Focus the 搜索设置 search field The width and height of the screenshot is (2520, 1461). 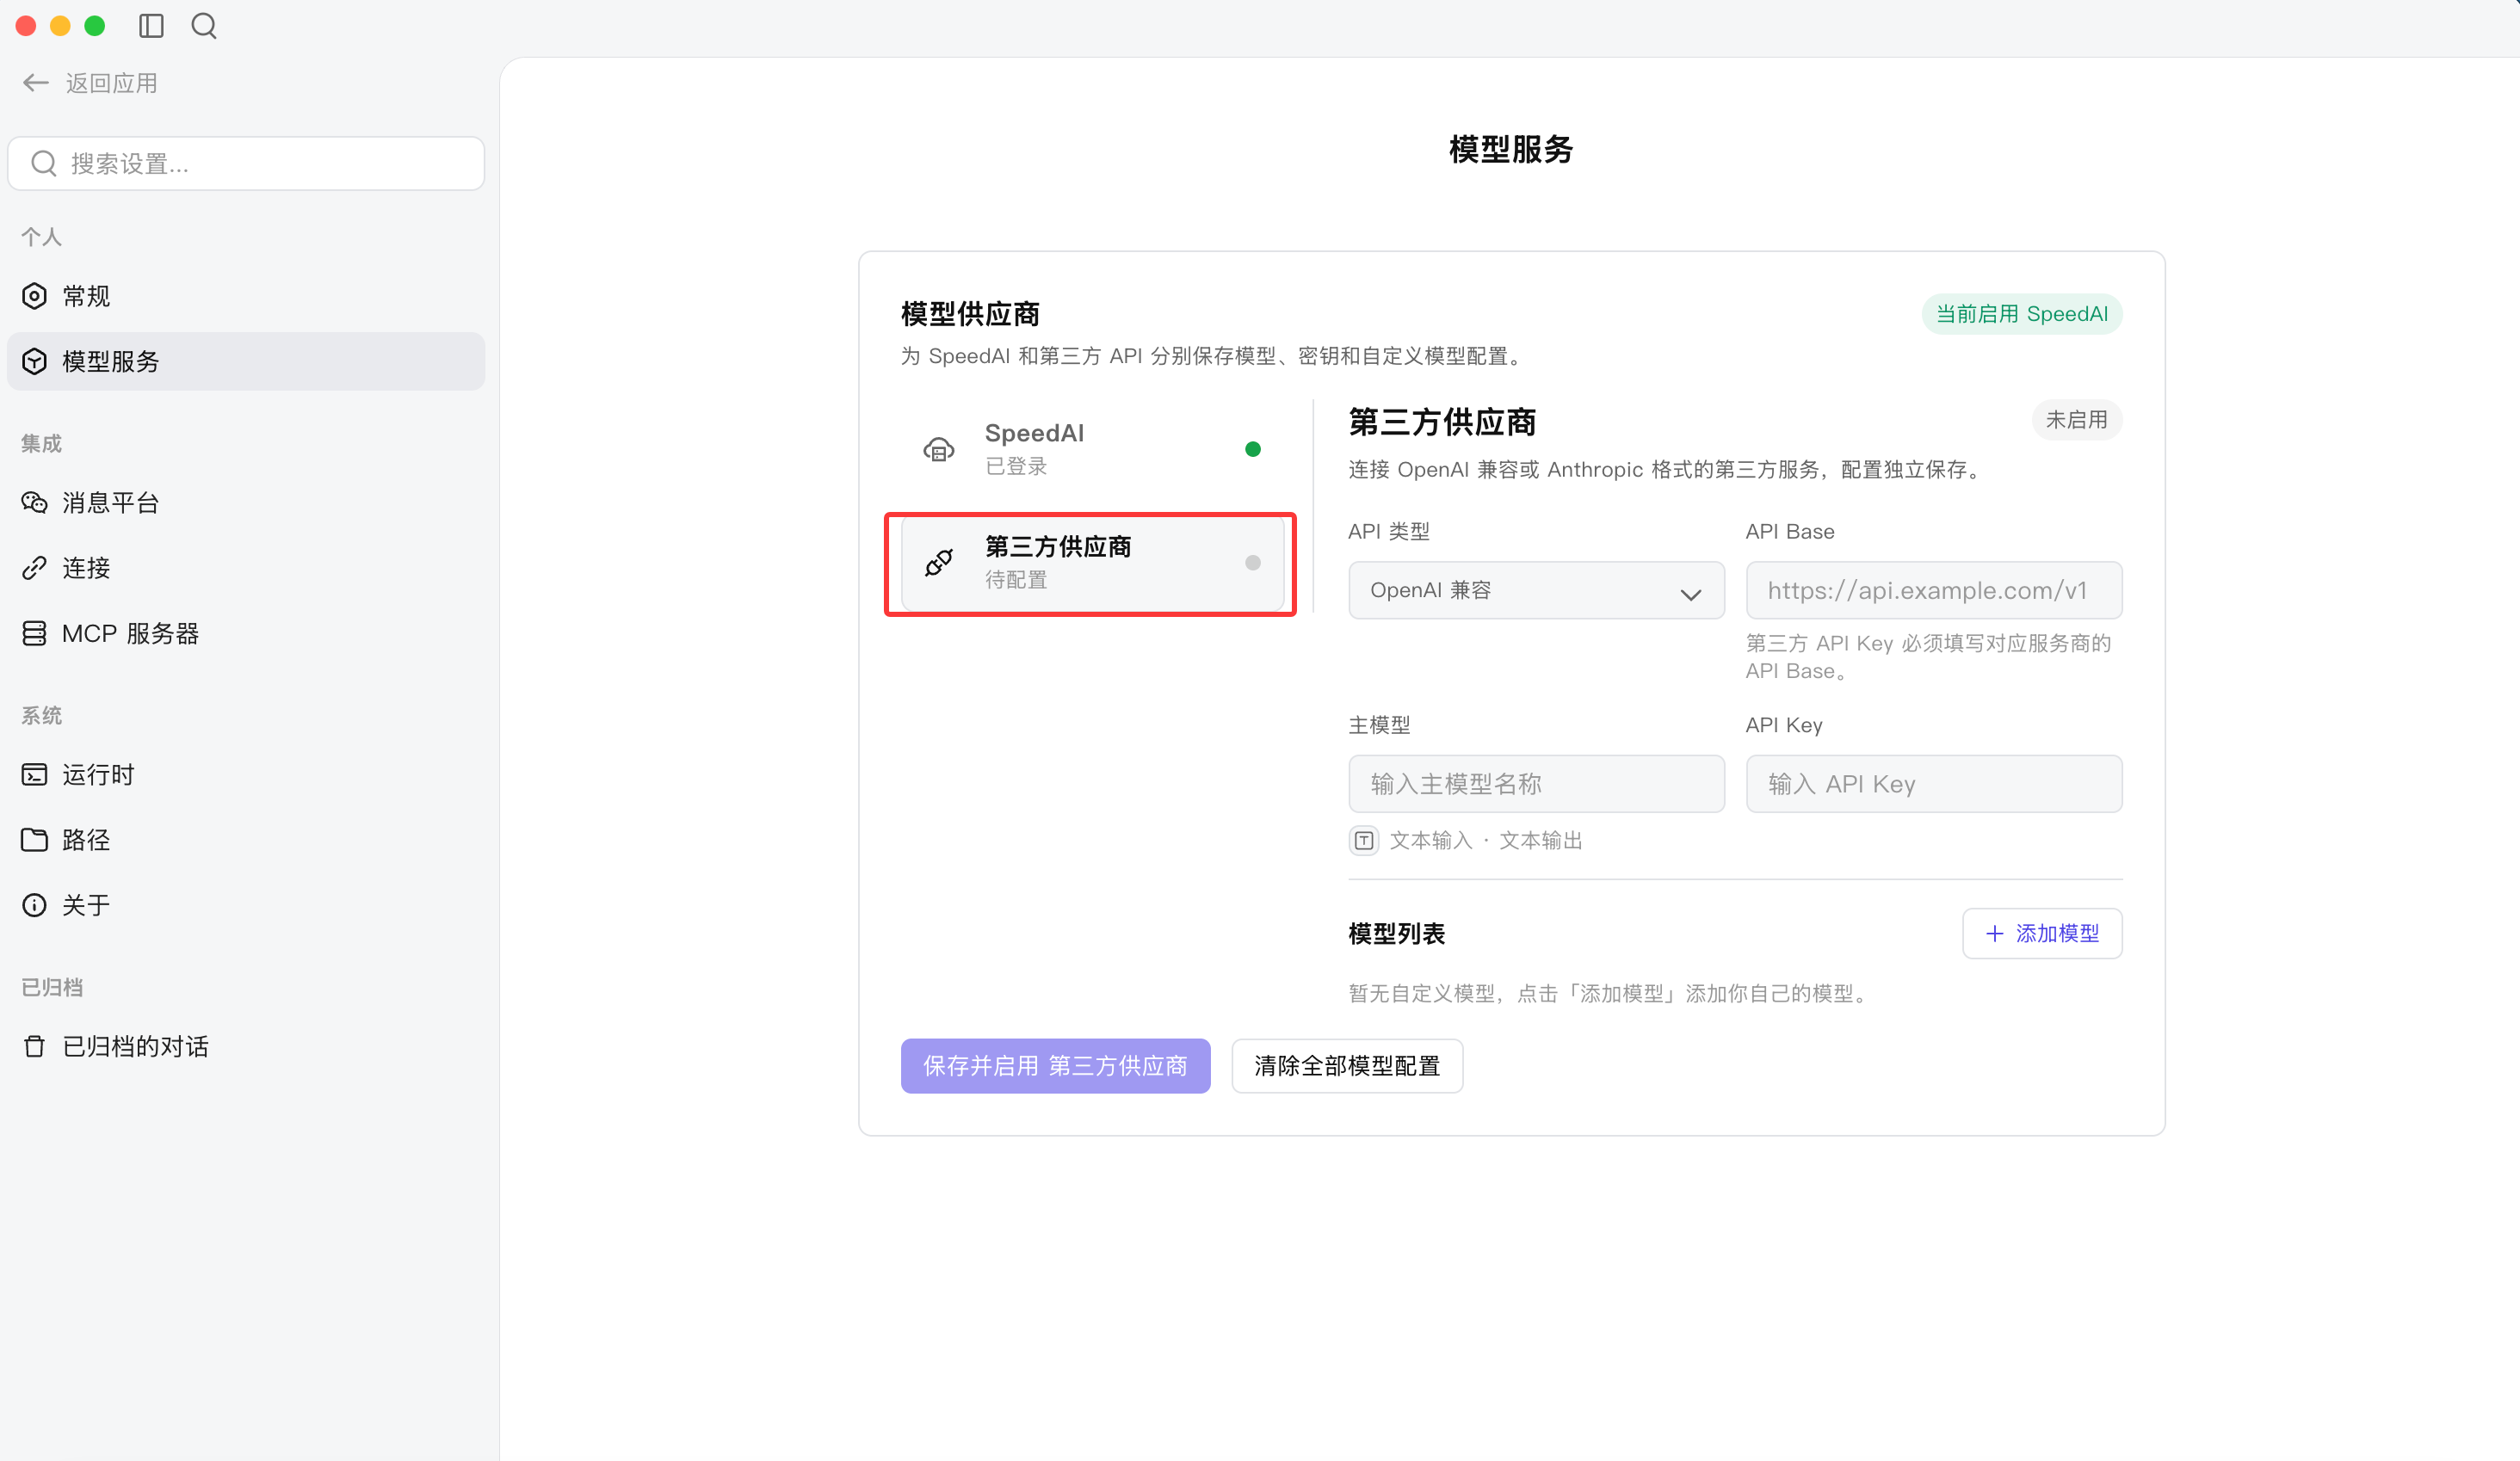point(246,163)
